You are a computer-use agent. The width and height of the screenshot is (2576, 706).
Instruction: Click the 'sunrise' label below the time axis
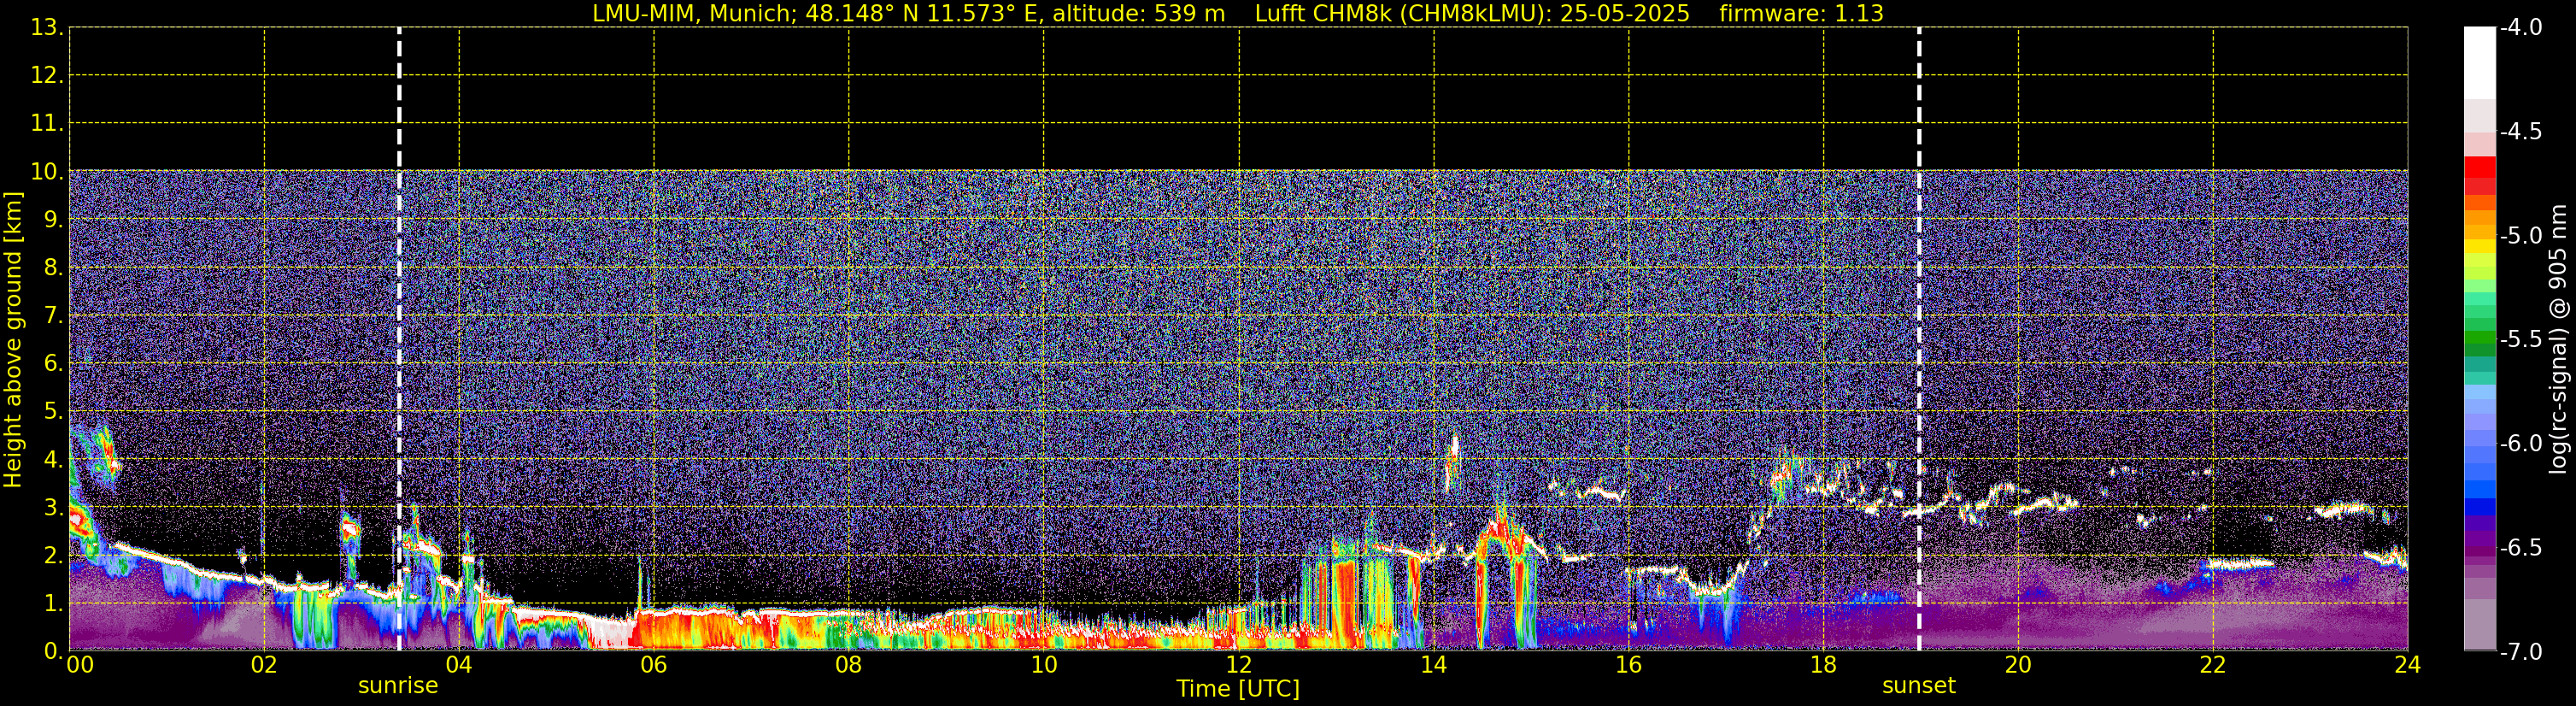coord(398,686)
